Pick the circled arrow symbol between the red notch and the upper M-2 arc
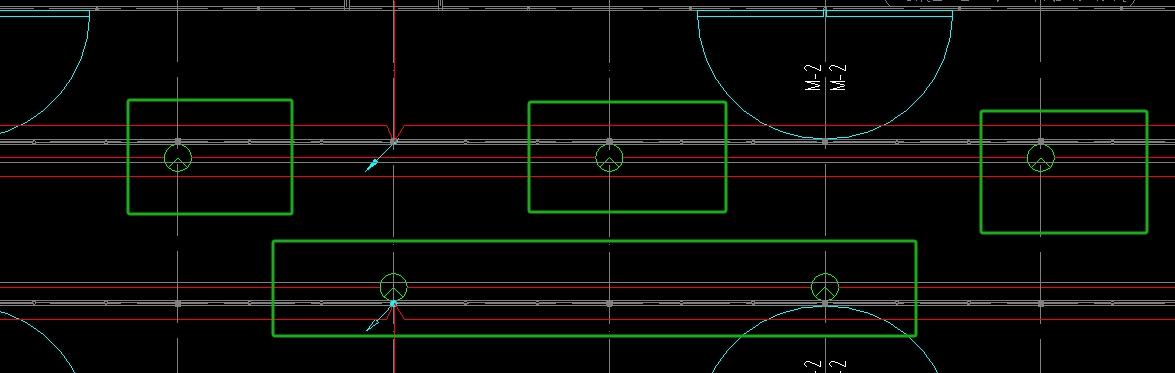The width and height of the screenshot is (1175, 373). coord(609,158)
